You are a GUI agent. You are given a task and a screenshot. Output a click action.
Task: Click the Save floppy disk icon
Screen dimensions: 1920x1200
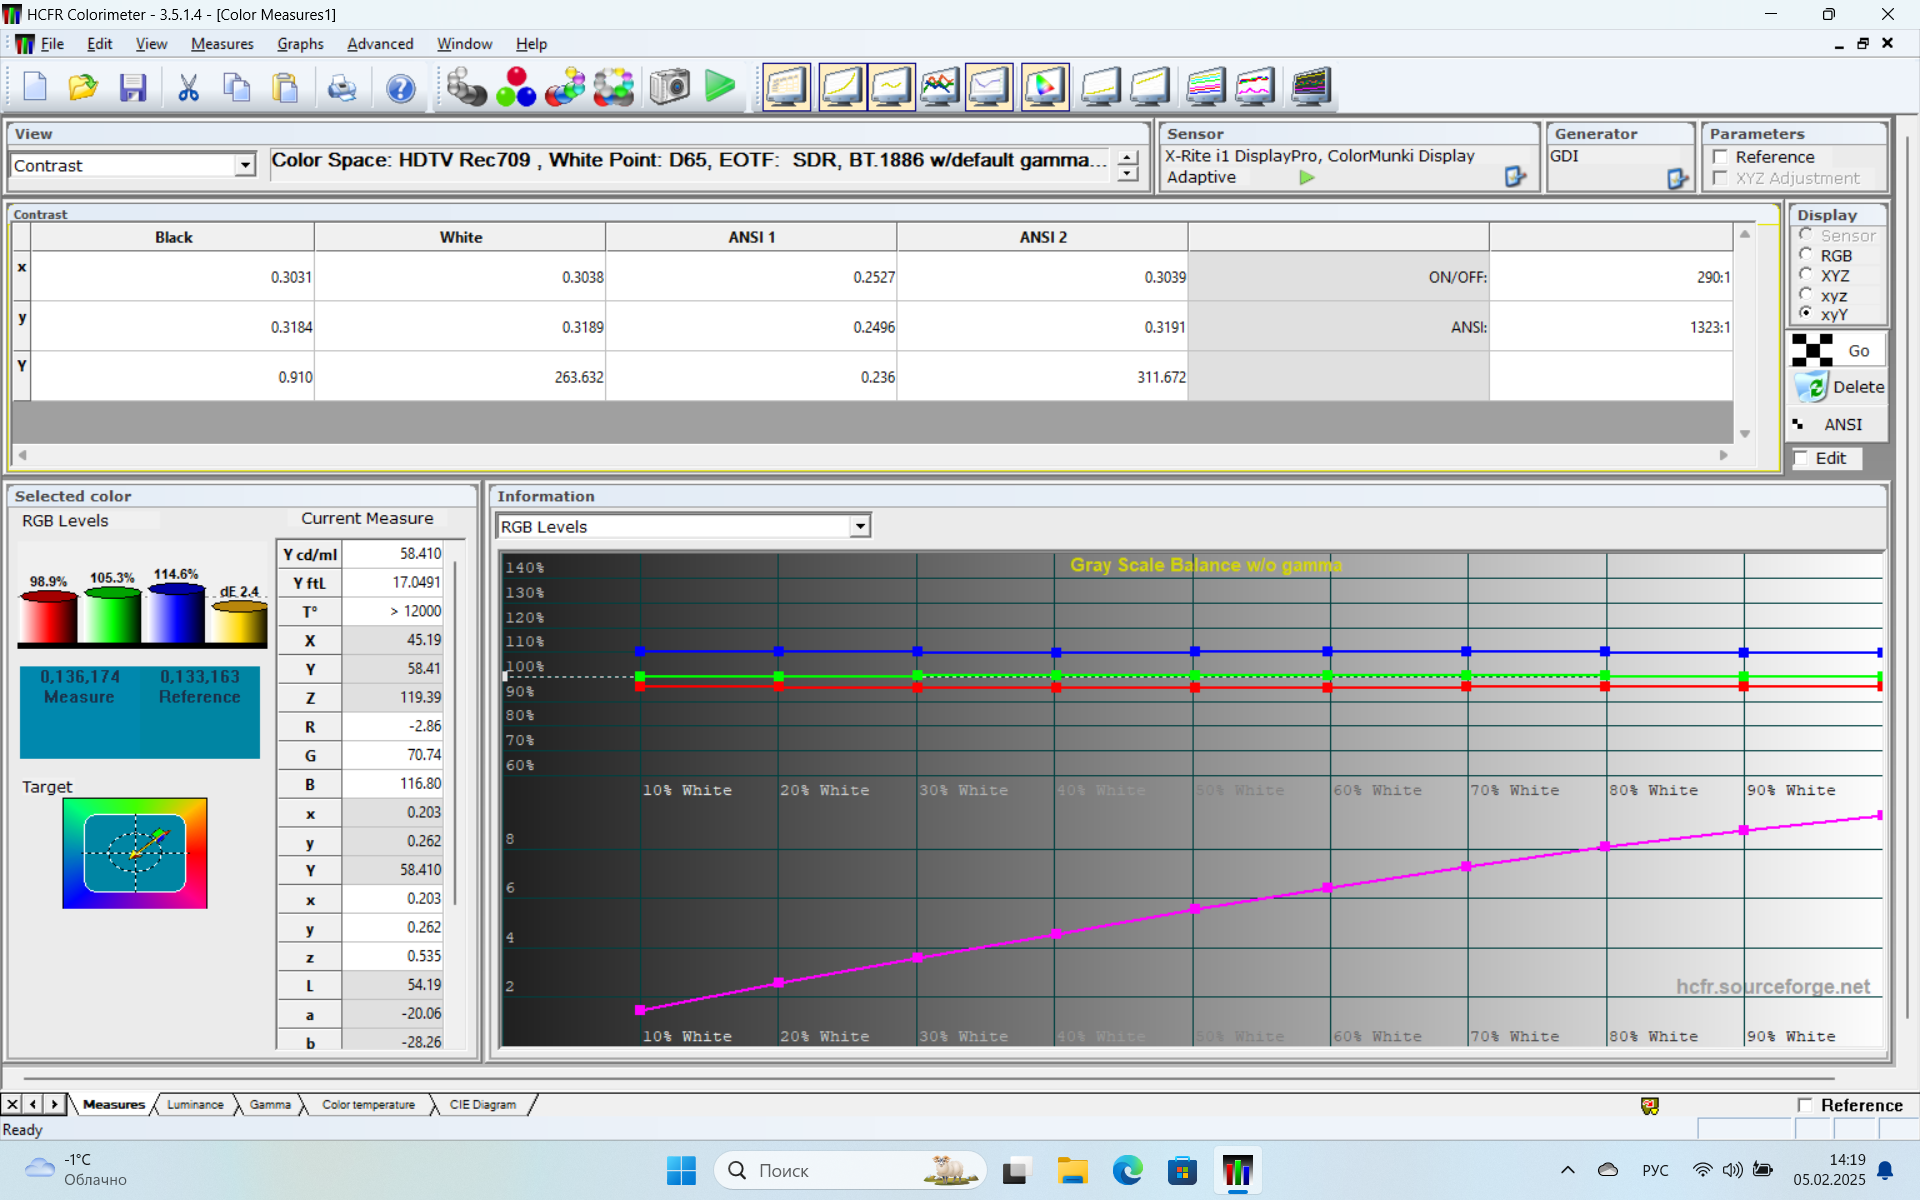[x=133, y=88]
